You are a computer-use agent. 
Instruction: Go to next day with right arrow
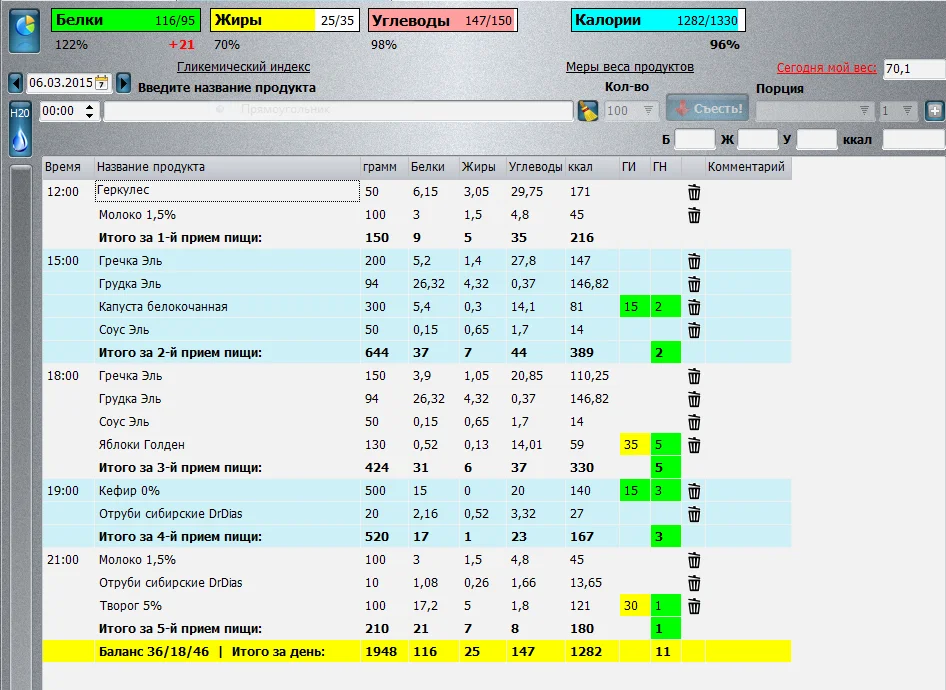(123, 83)
